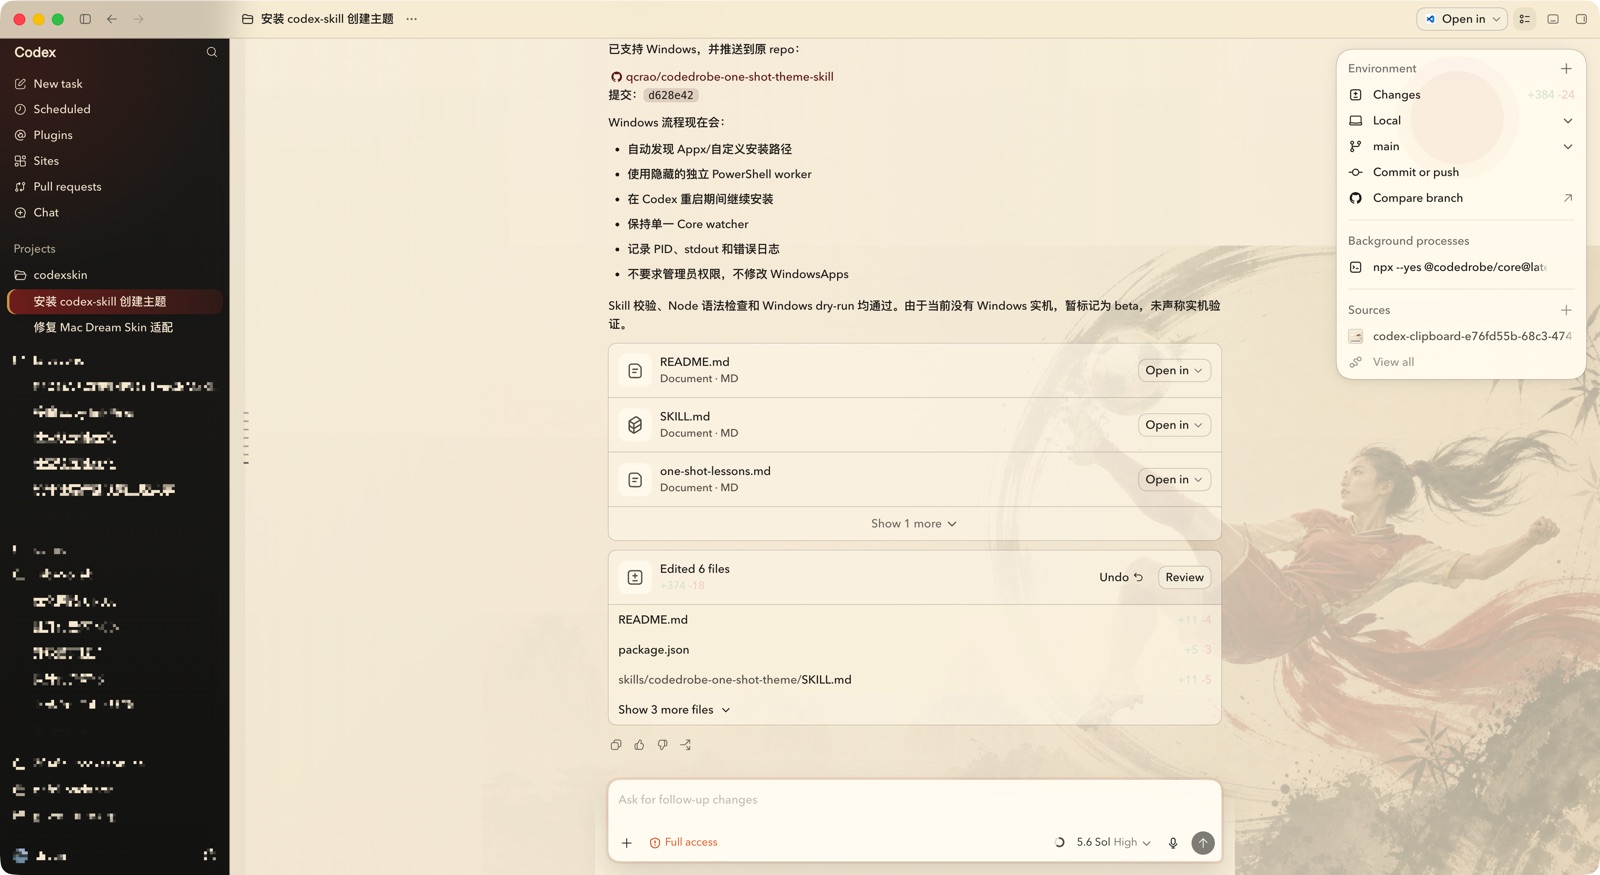Search in Codex sidebar
Screen dimensions: 1600x875
pos(212,52)
